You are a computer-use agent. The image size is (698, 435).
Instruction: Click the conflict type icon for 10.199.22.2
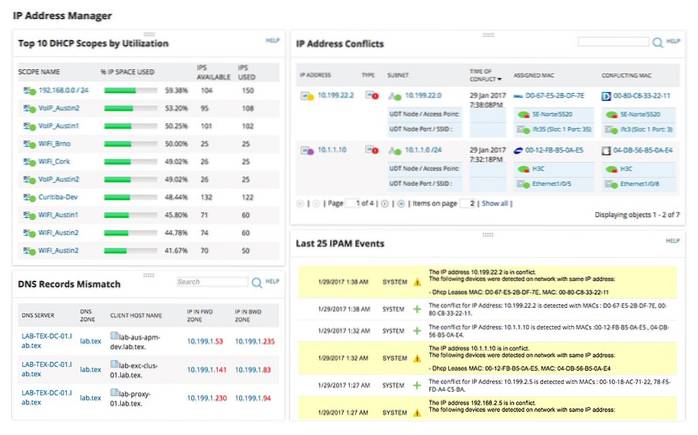369,96
